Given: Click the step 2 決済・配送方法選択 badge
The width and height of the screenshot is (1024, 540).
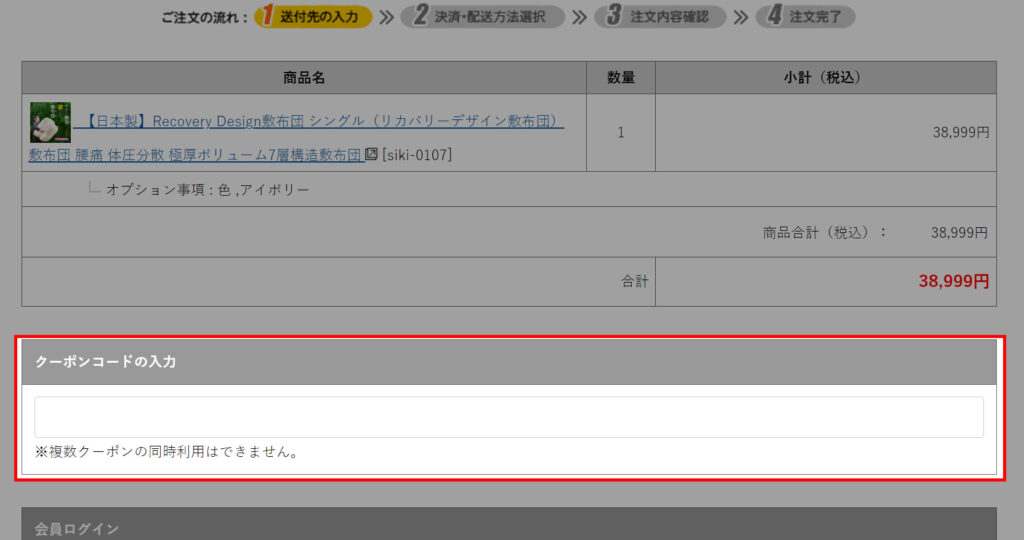Looking at the screenshot, I should point(482,17).
